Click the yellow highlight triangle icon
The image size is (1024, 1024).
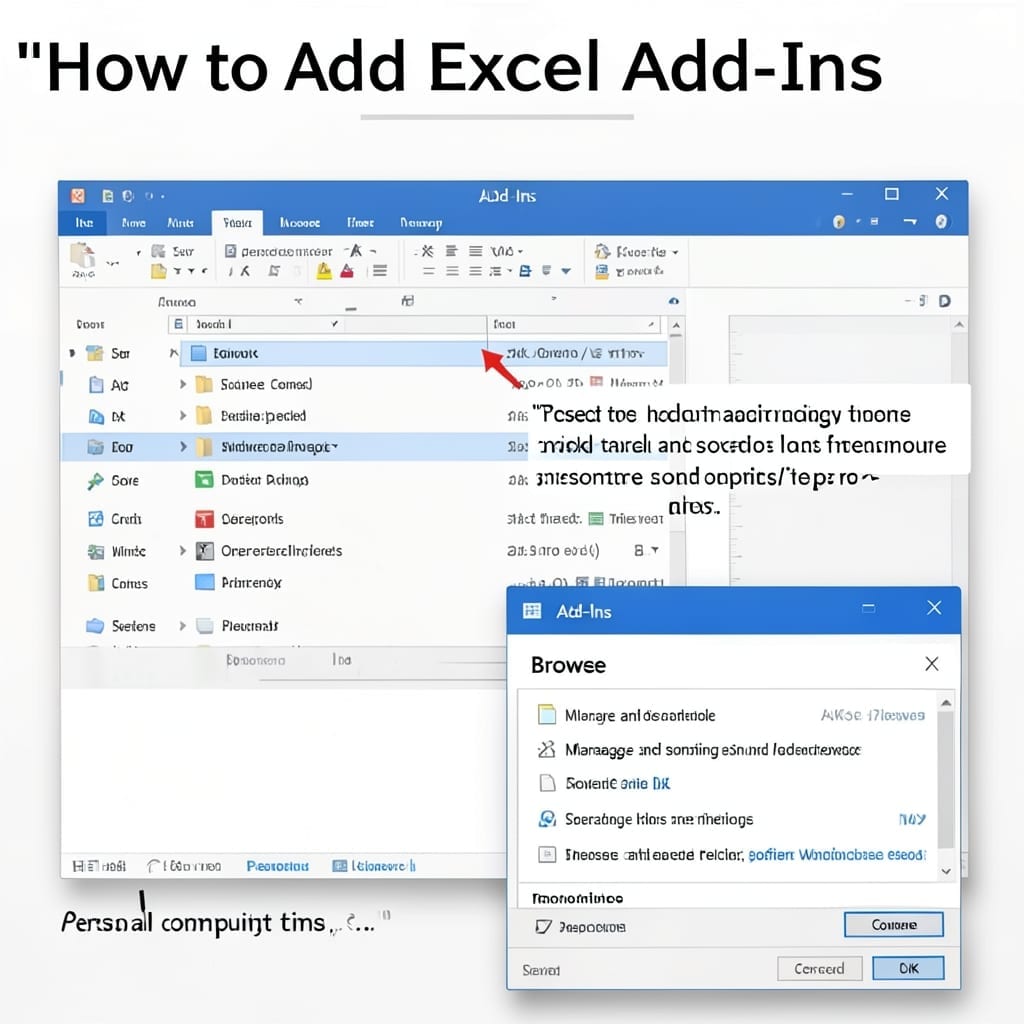click(324, 271)
